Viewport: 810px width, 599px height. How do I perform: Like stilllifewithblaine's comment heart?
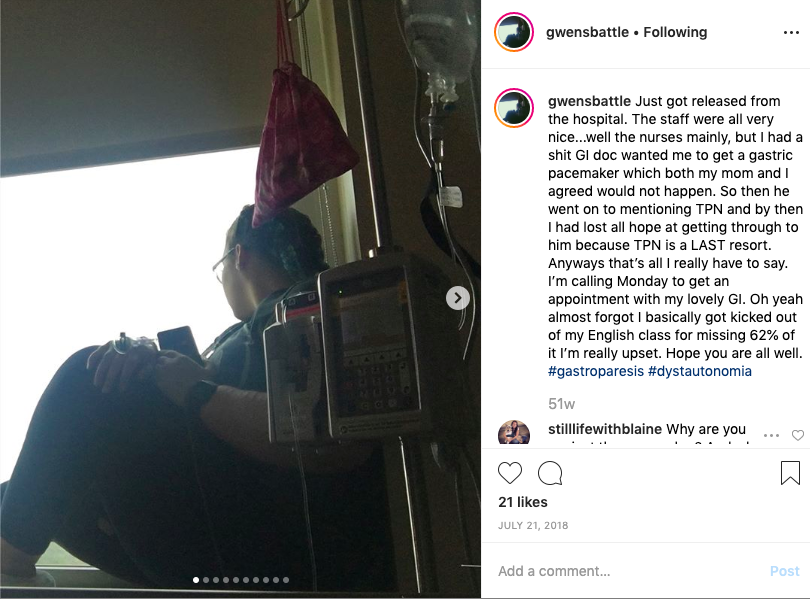(798, 435)
